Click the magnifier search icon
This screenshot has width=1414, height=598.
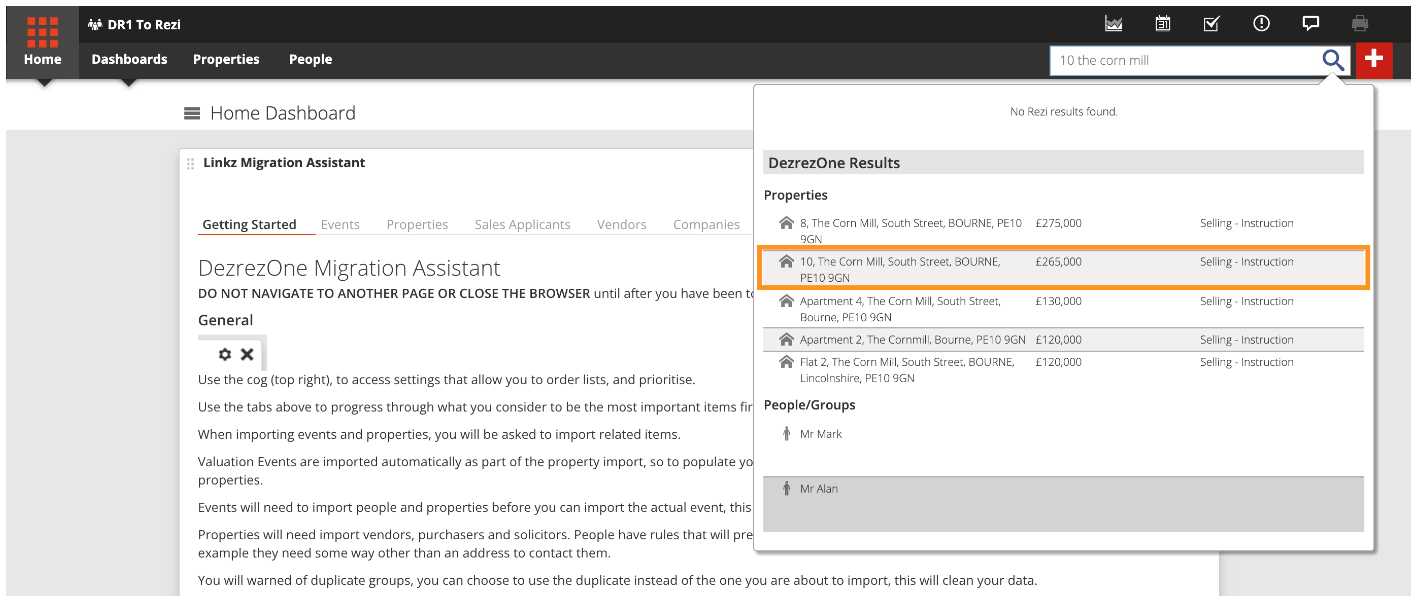[x=1333, y=60]
